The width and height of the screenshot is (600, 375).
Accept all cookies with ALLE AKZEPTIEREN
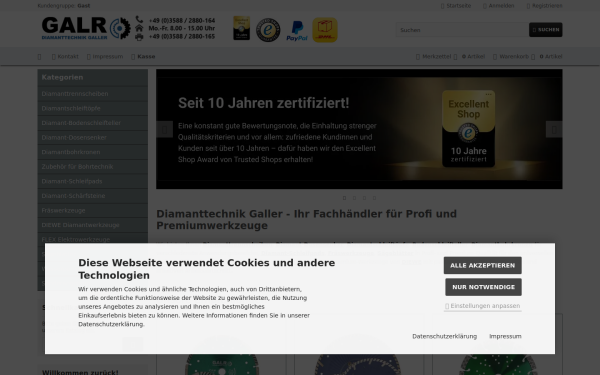pyautogui.click(x=483, y=265)
